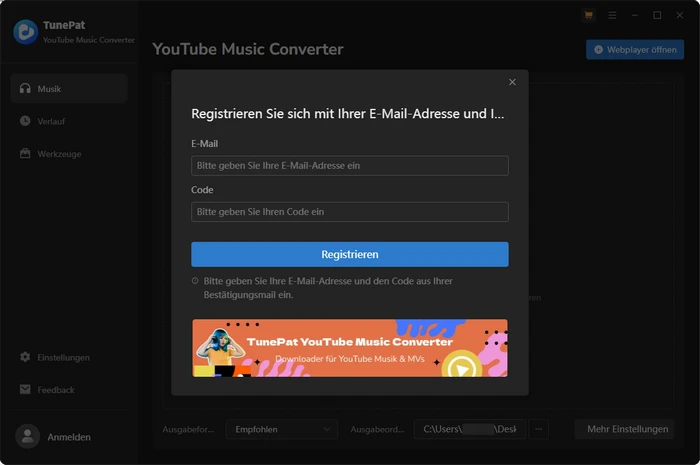Click Anmelden to sign in
This screenshot has width=700, height=465.
[x=69, y=437]
